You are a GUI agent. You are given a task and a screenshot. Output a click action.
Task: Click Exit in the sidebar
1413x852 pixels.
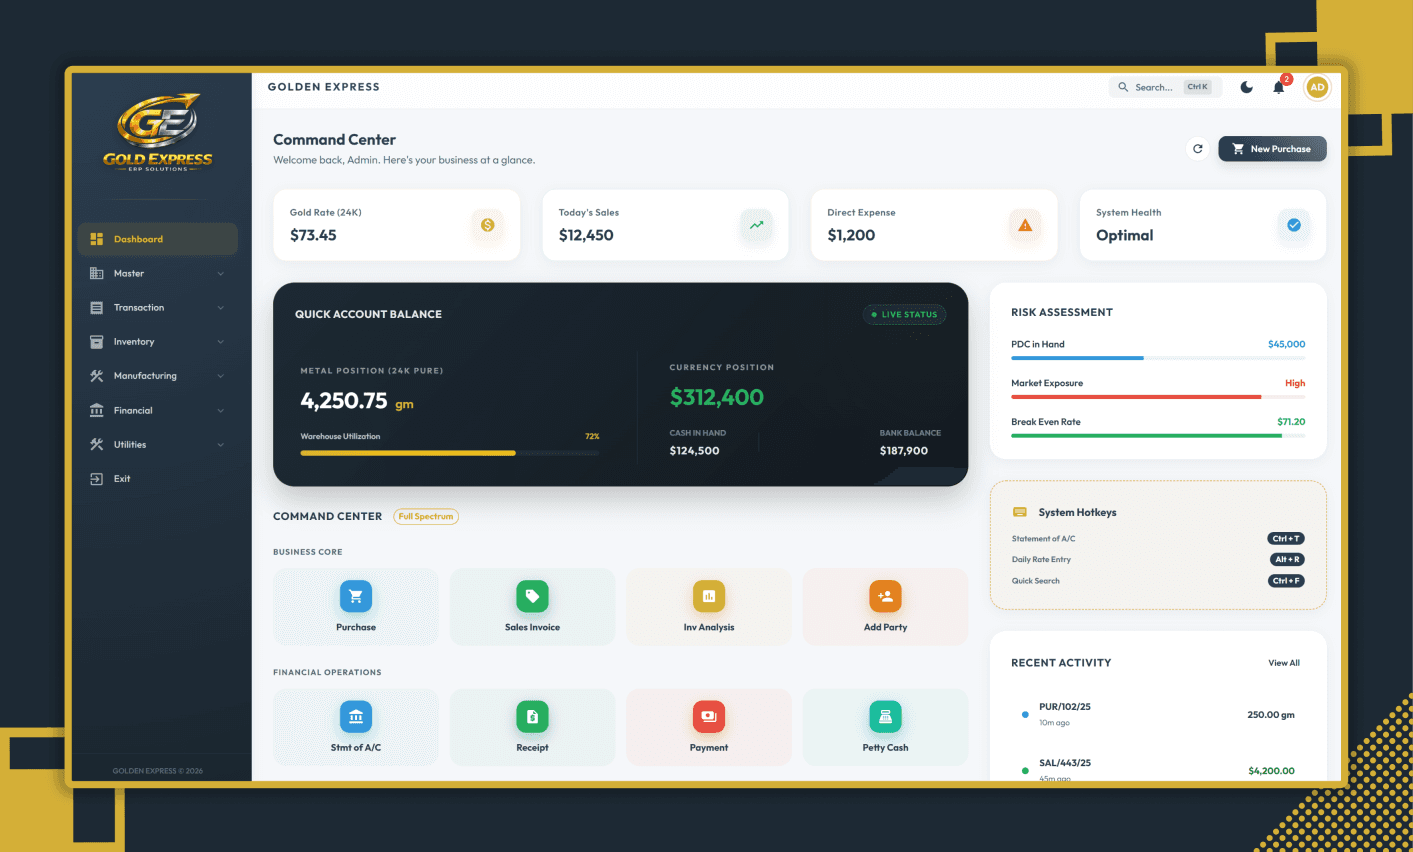[122, 479]
